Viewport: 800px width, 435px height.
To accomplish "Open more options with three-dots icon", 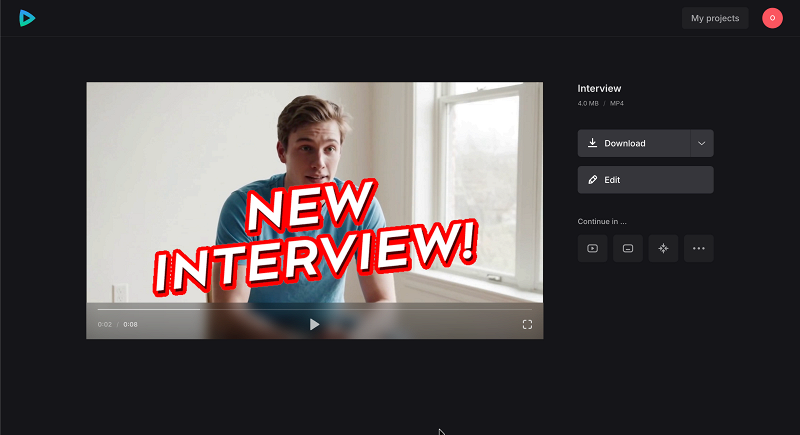I will click(698, 248).
